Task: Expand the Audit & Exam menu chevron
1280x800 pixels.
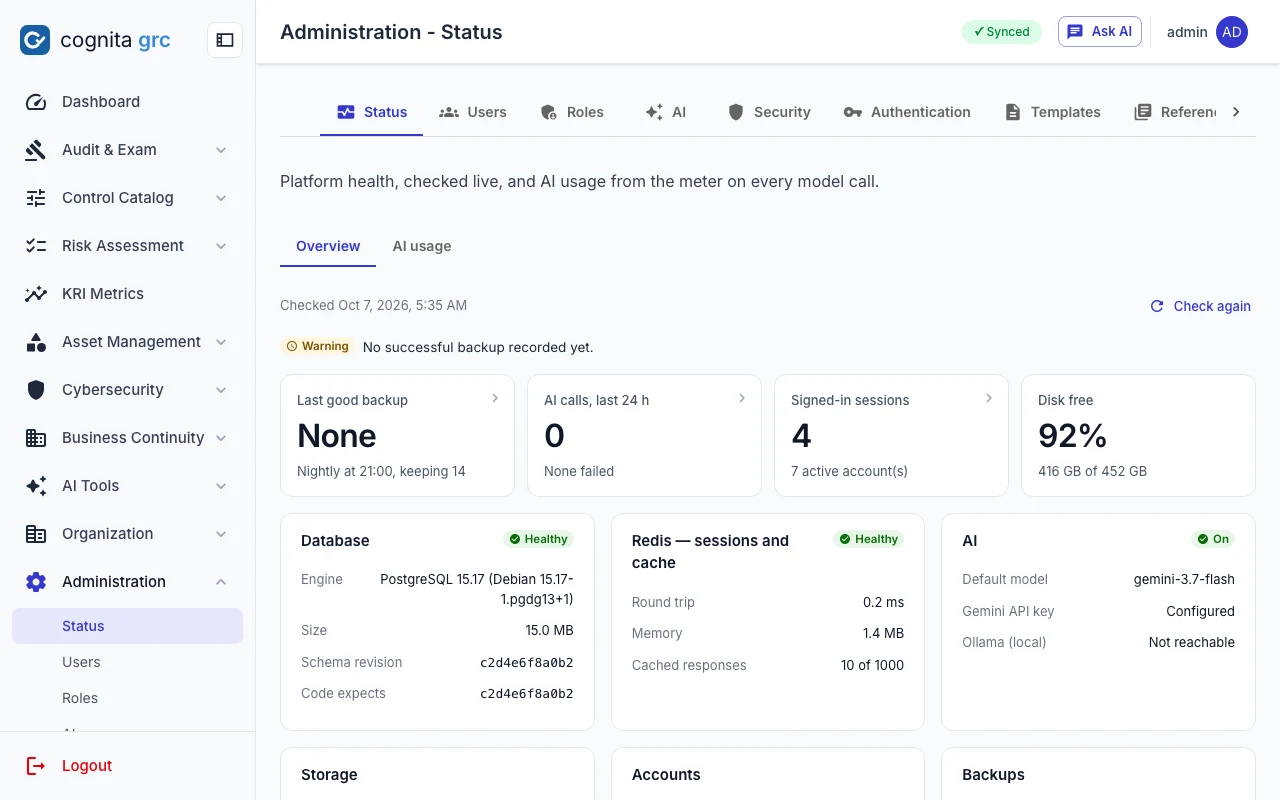Action: tap(221, 150)
